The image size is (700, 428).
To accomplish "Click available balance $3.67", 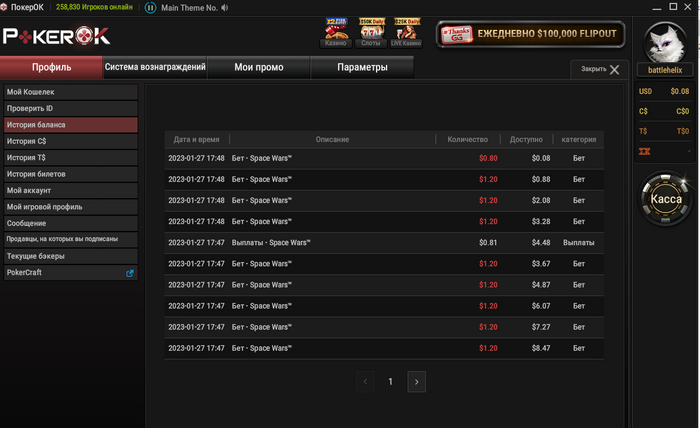I will click(541, 264).
